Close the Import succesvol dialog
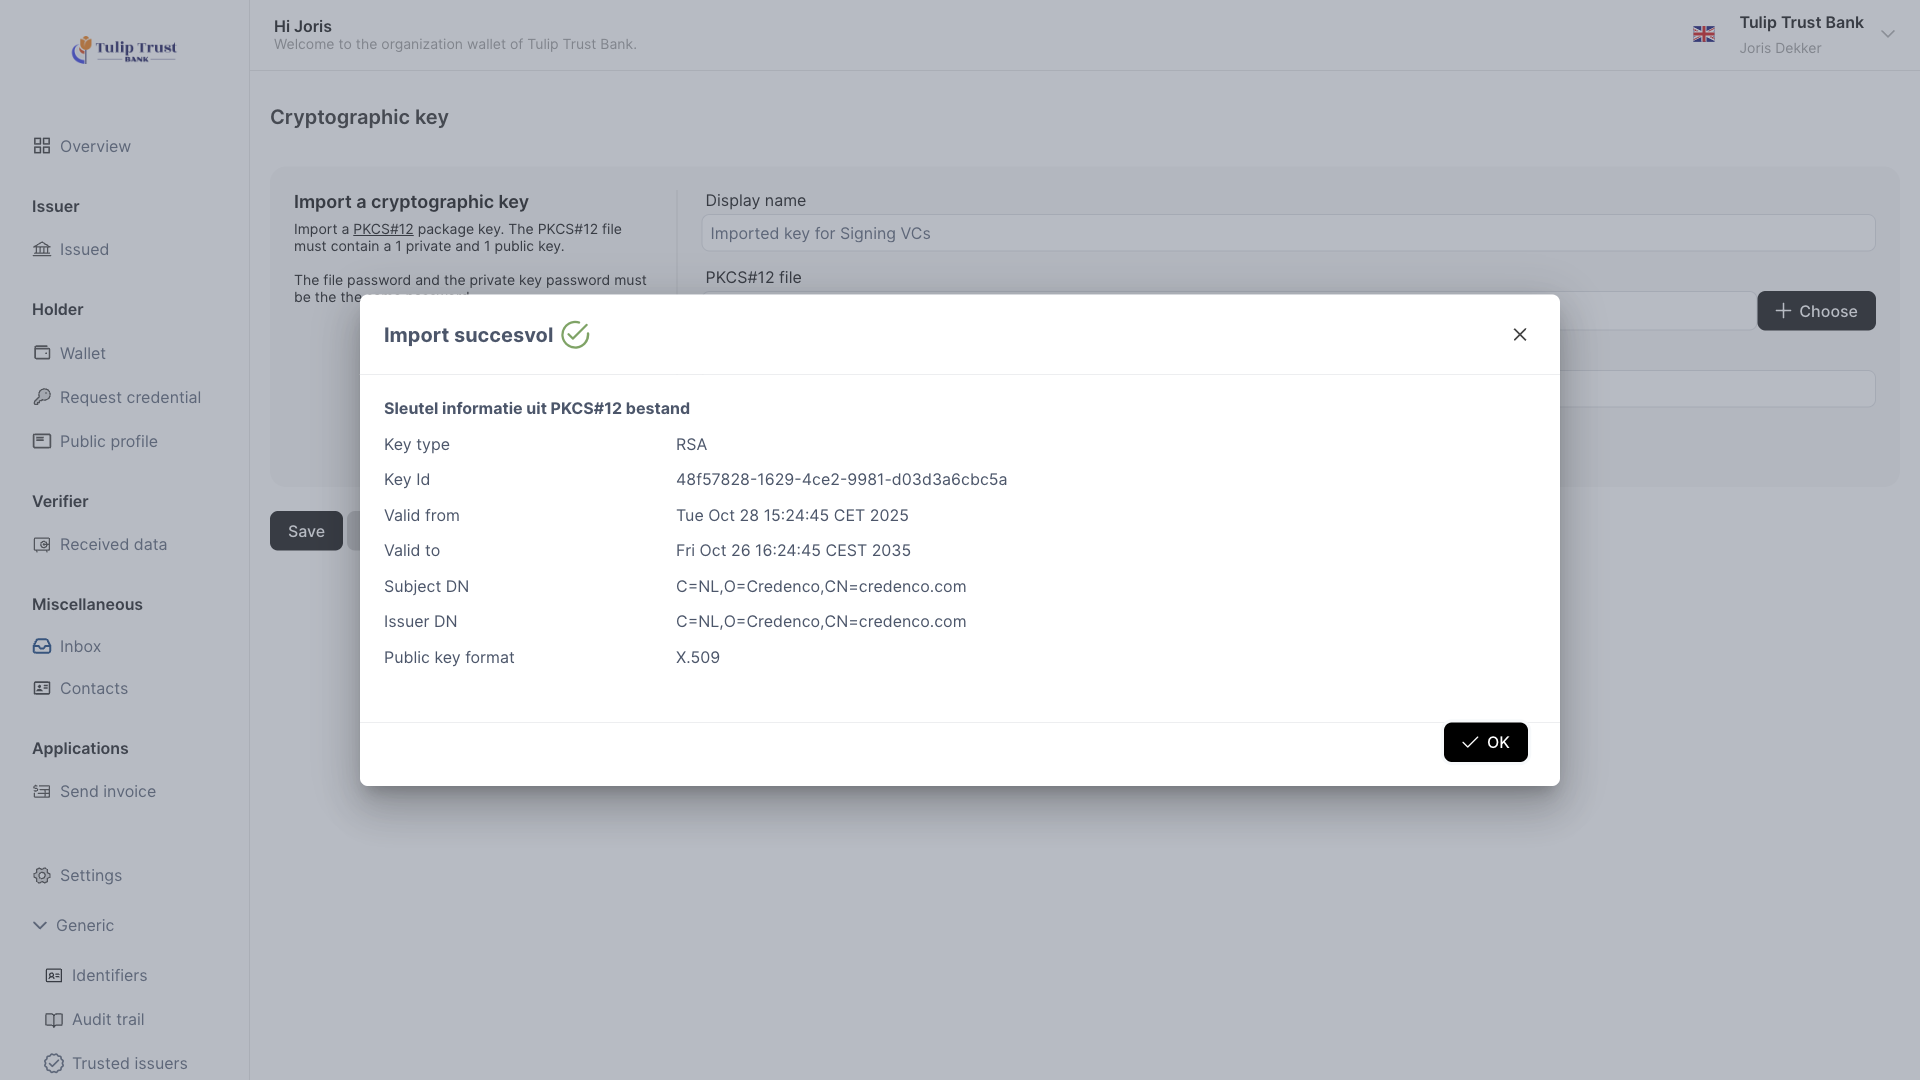 [x=1519, y=335]
